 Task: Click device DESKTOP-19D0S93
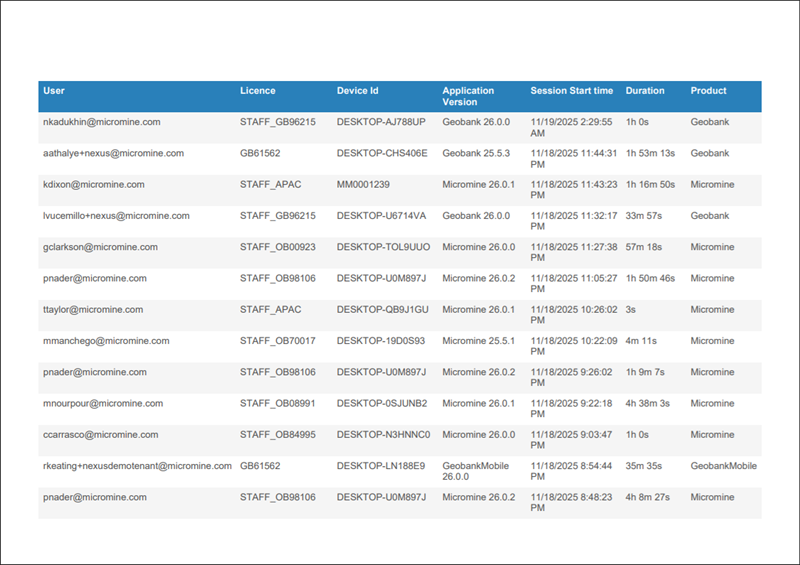[381, 341]
